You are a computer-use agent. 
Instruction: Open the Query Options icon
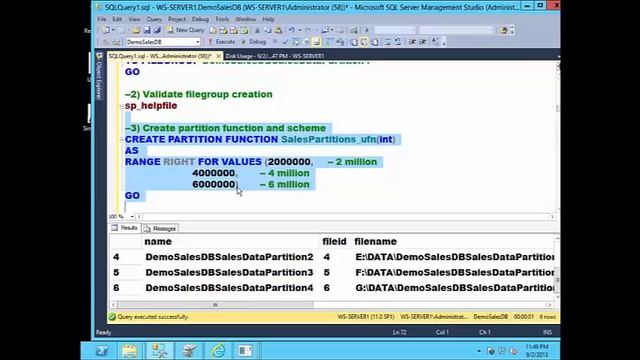point(305,42)
